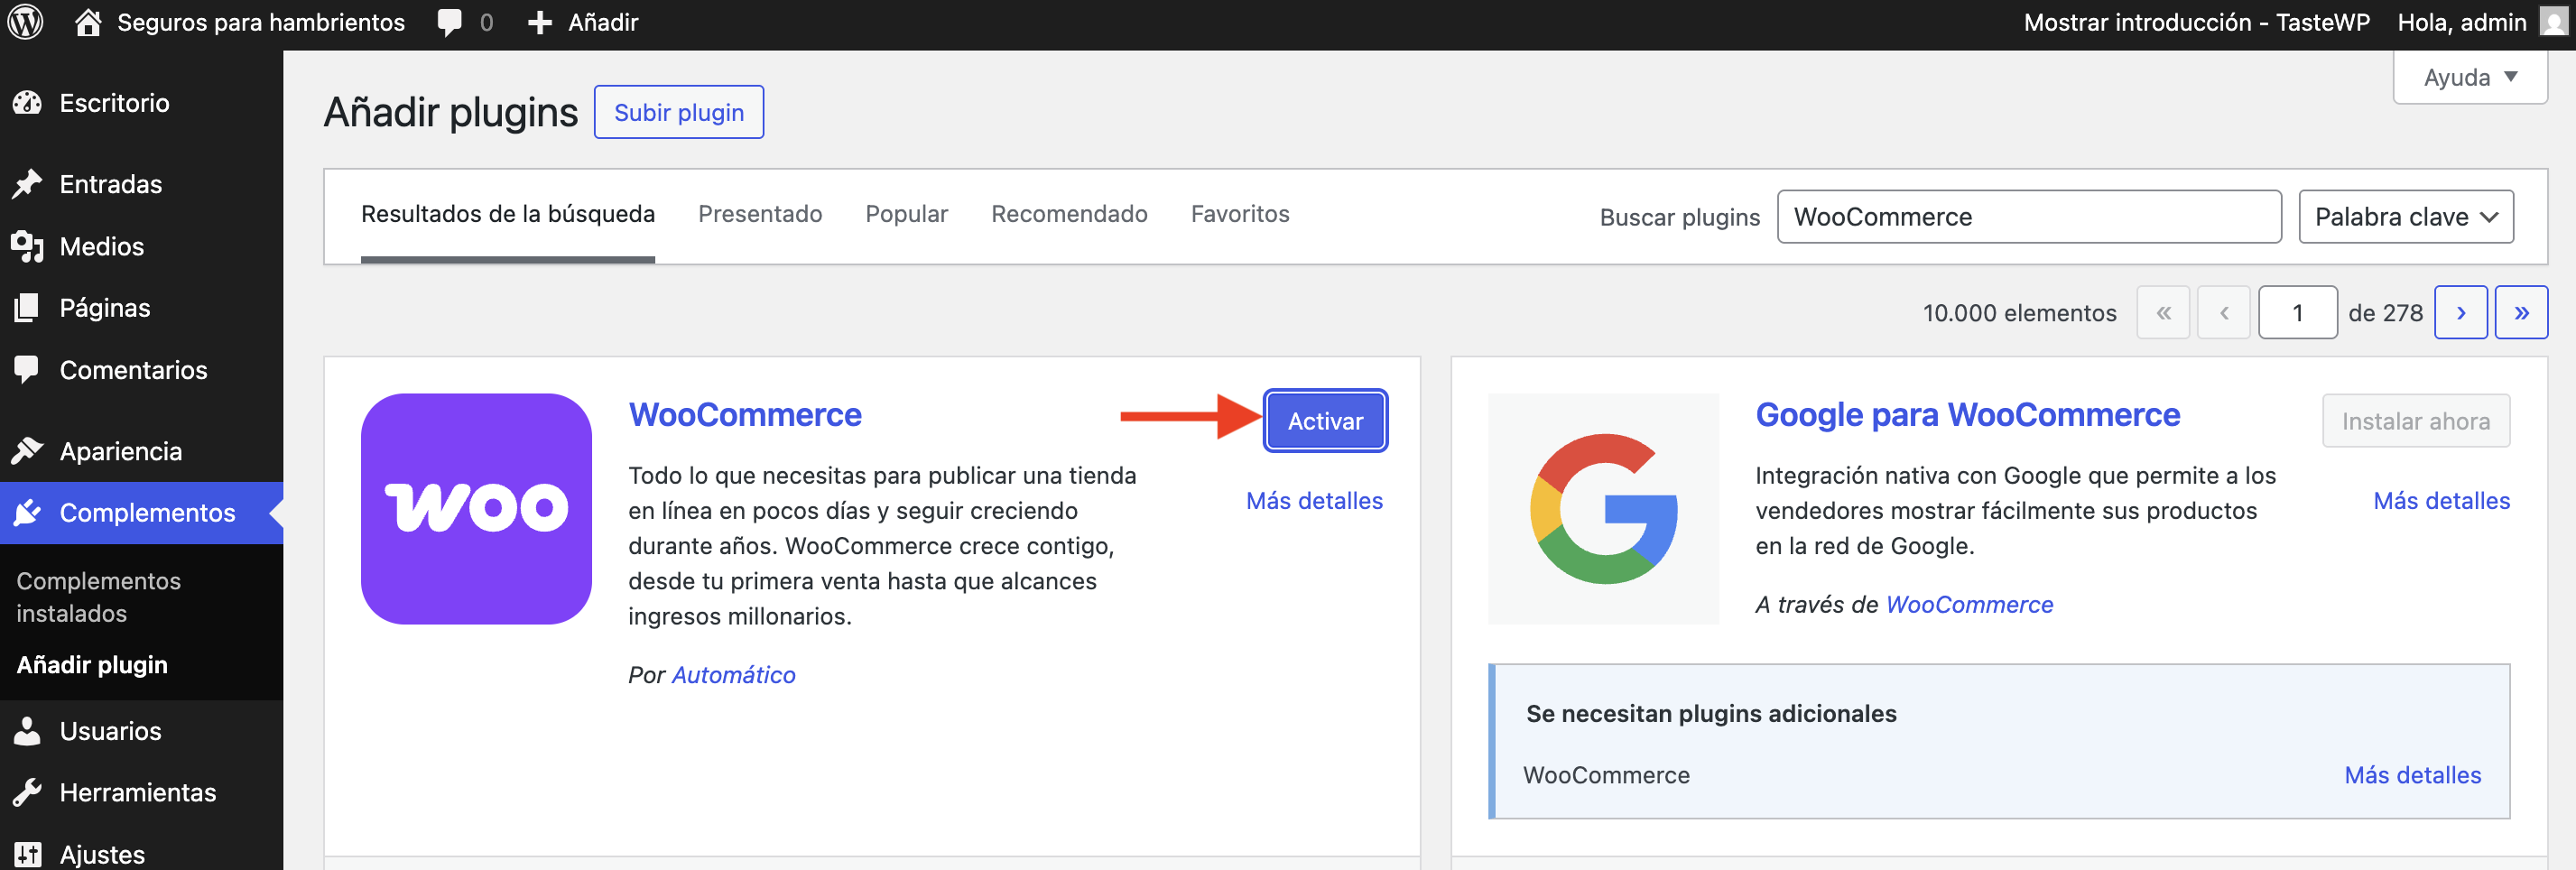The width and height of the screenshot is (2576, 870).
Task: Switch to the Popular tab
Action: 906,214
